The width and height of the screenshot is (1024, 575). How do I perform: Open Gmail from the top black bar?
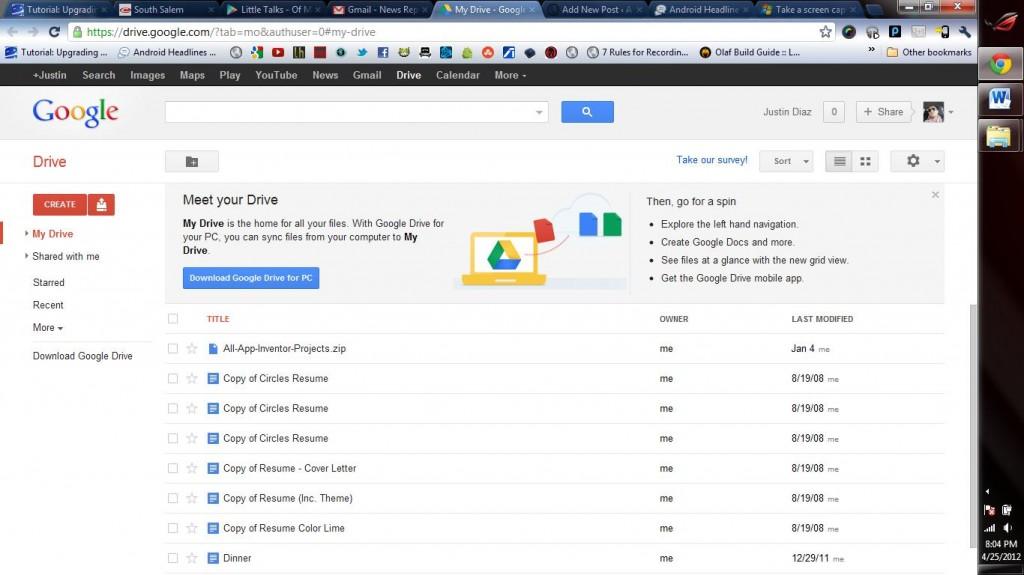(x=366, y=75)
